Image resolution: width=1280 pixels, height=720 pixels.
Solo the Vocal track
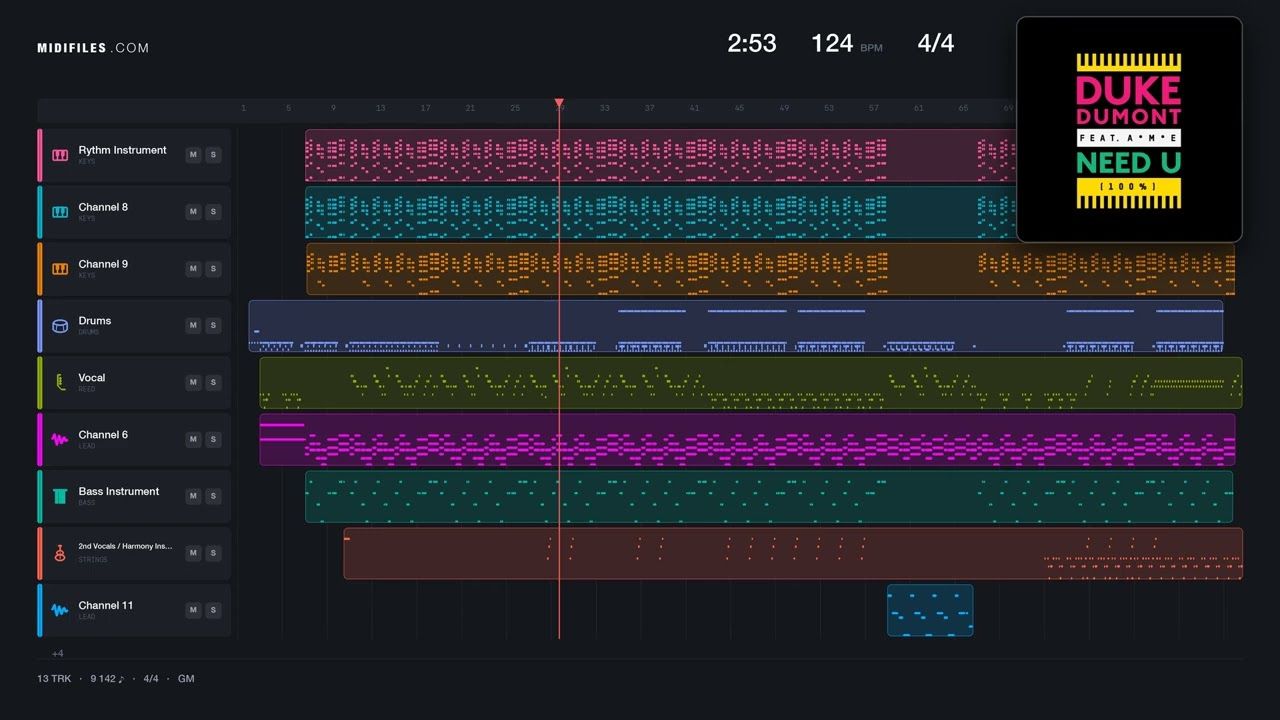(213, 383)
